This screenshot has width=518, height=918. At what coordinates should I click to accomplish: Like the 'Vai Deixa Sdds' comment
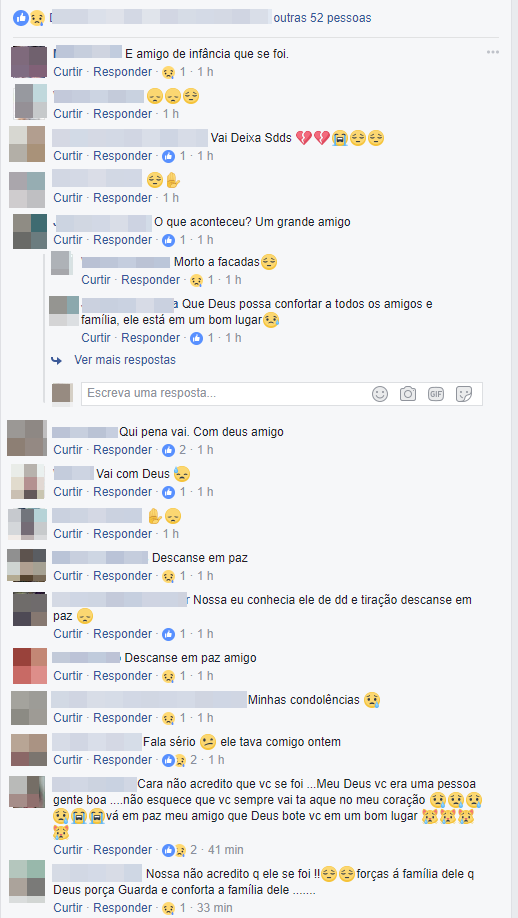click(x=68, y=156)
